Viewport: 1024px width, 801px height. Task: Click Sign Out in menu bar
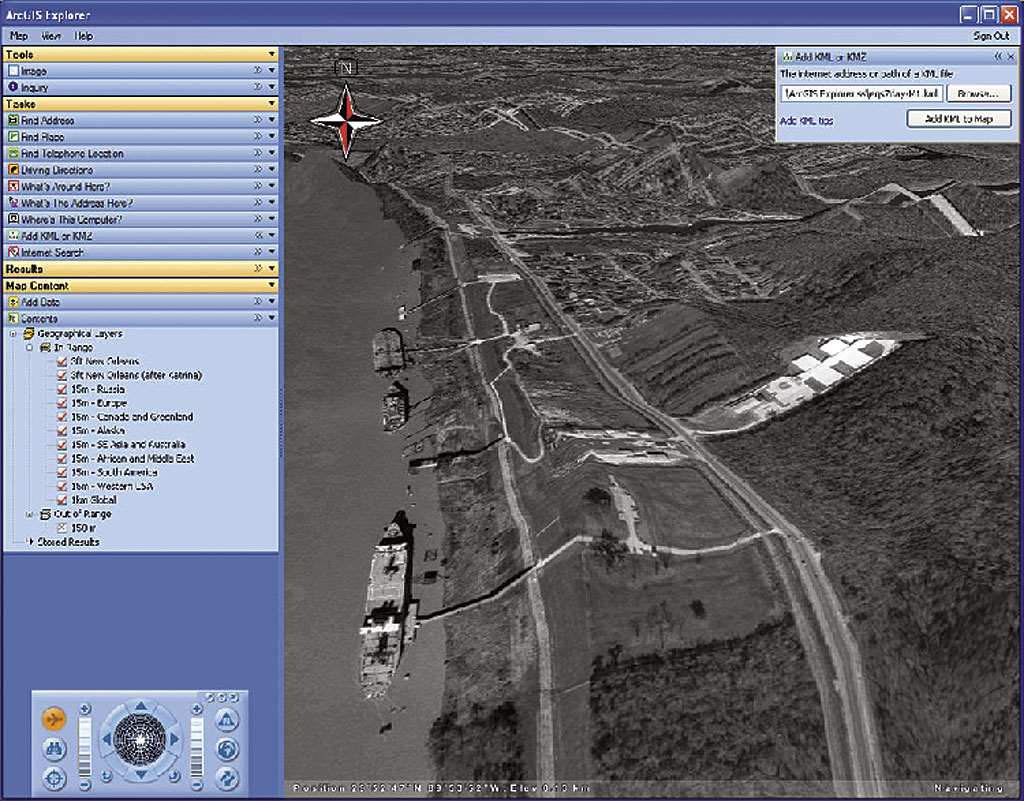coord(991,36)
